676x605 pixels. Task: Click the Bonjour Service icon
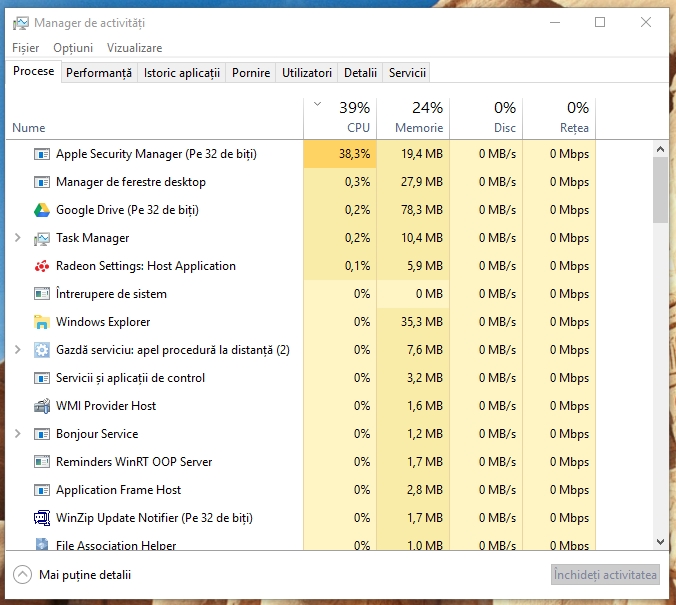point(42,434)
